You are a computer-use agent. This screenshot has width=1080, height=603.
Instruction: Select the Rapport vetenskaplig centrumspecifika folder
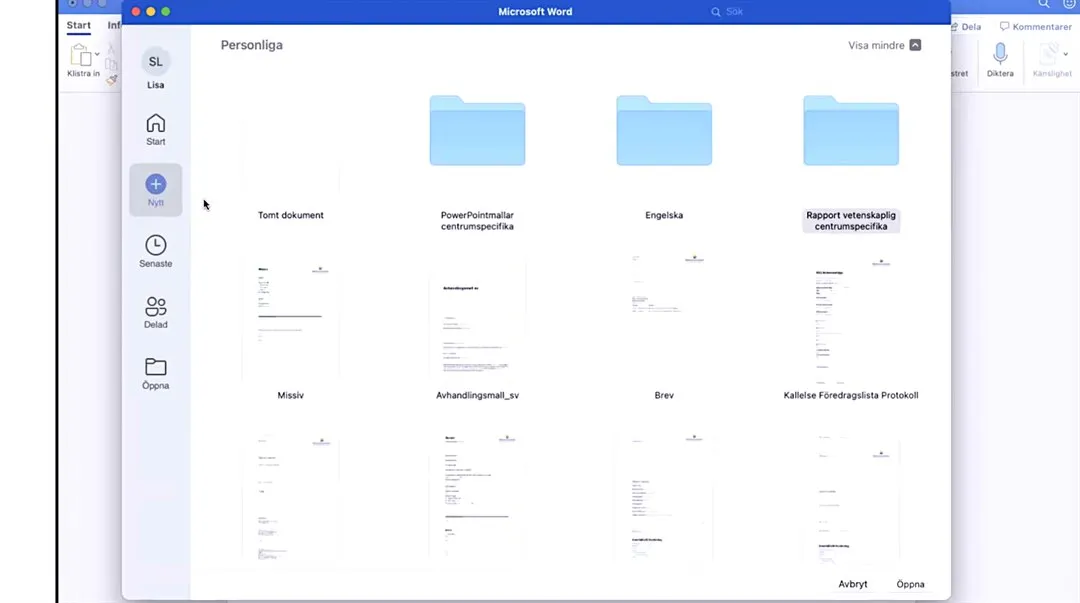pyautogui.click(x=851, y=131)
